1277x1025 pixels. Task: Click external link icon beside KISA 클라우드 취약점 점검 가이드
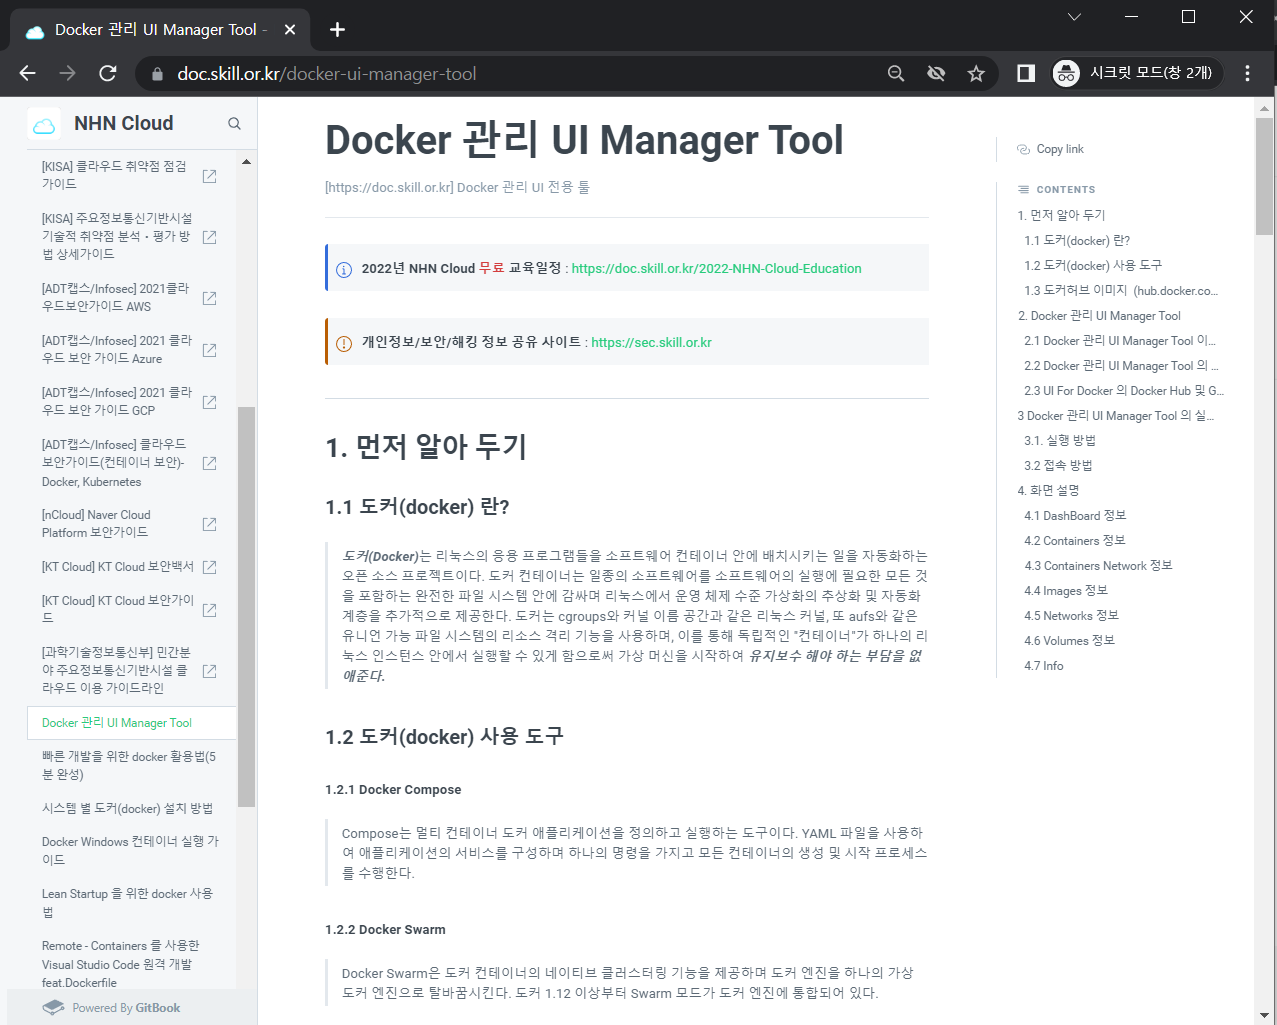pos(209,176)
